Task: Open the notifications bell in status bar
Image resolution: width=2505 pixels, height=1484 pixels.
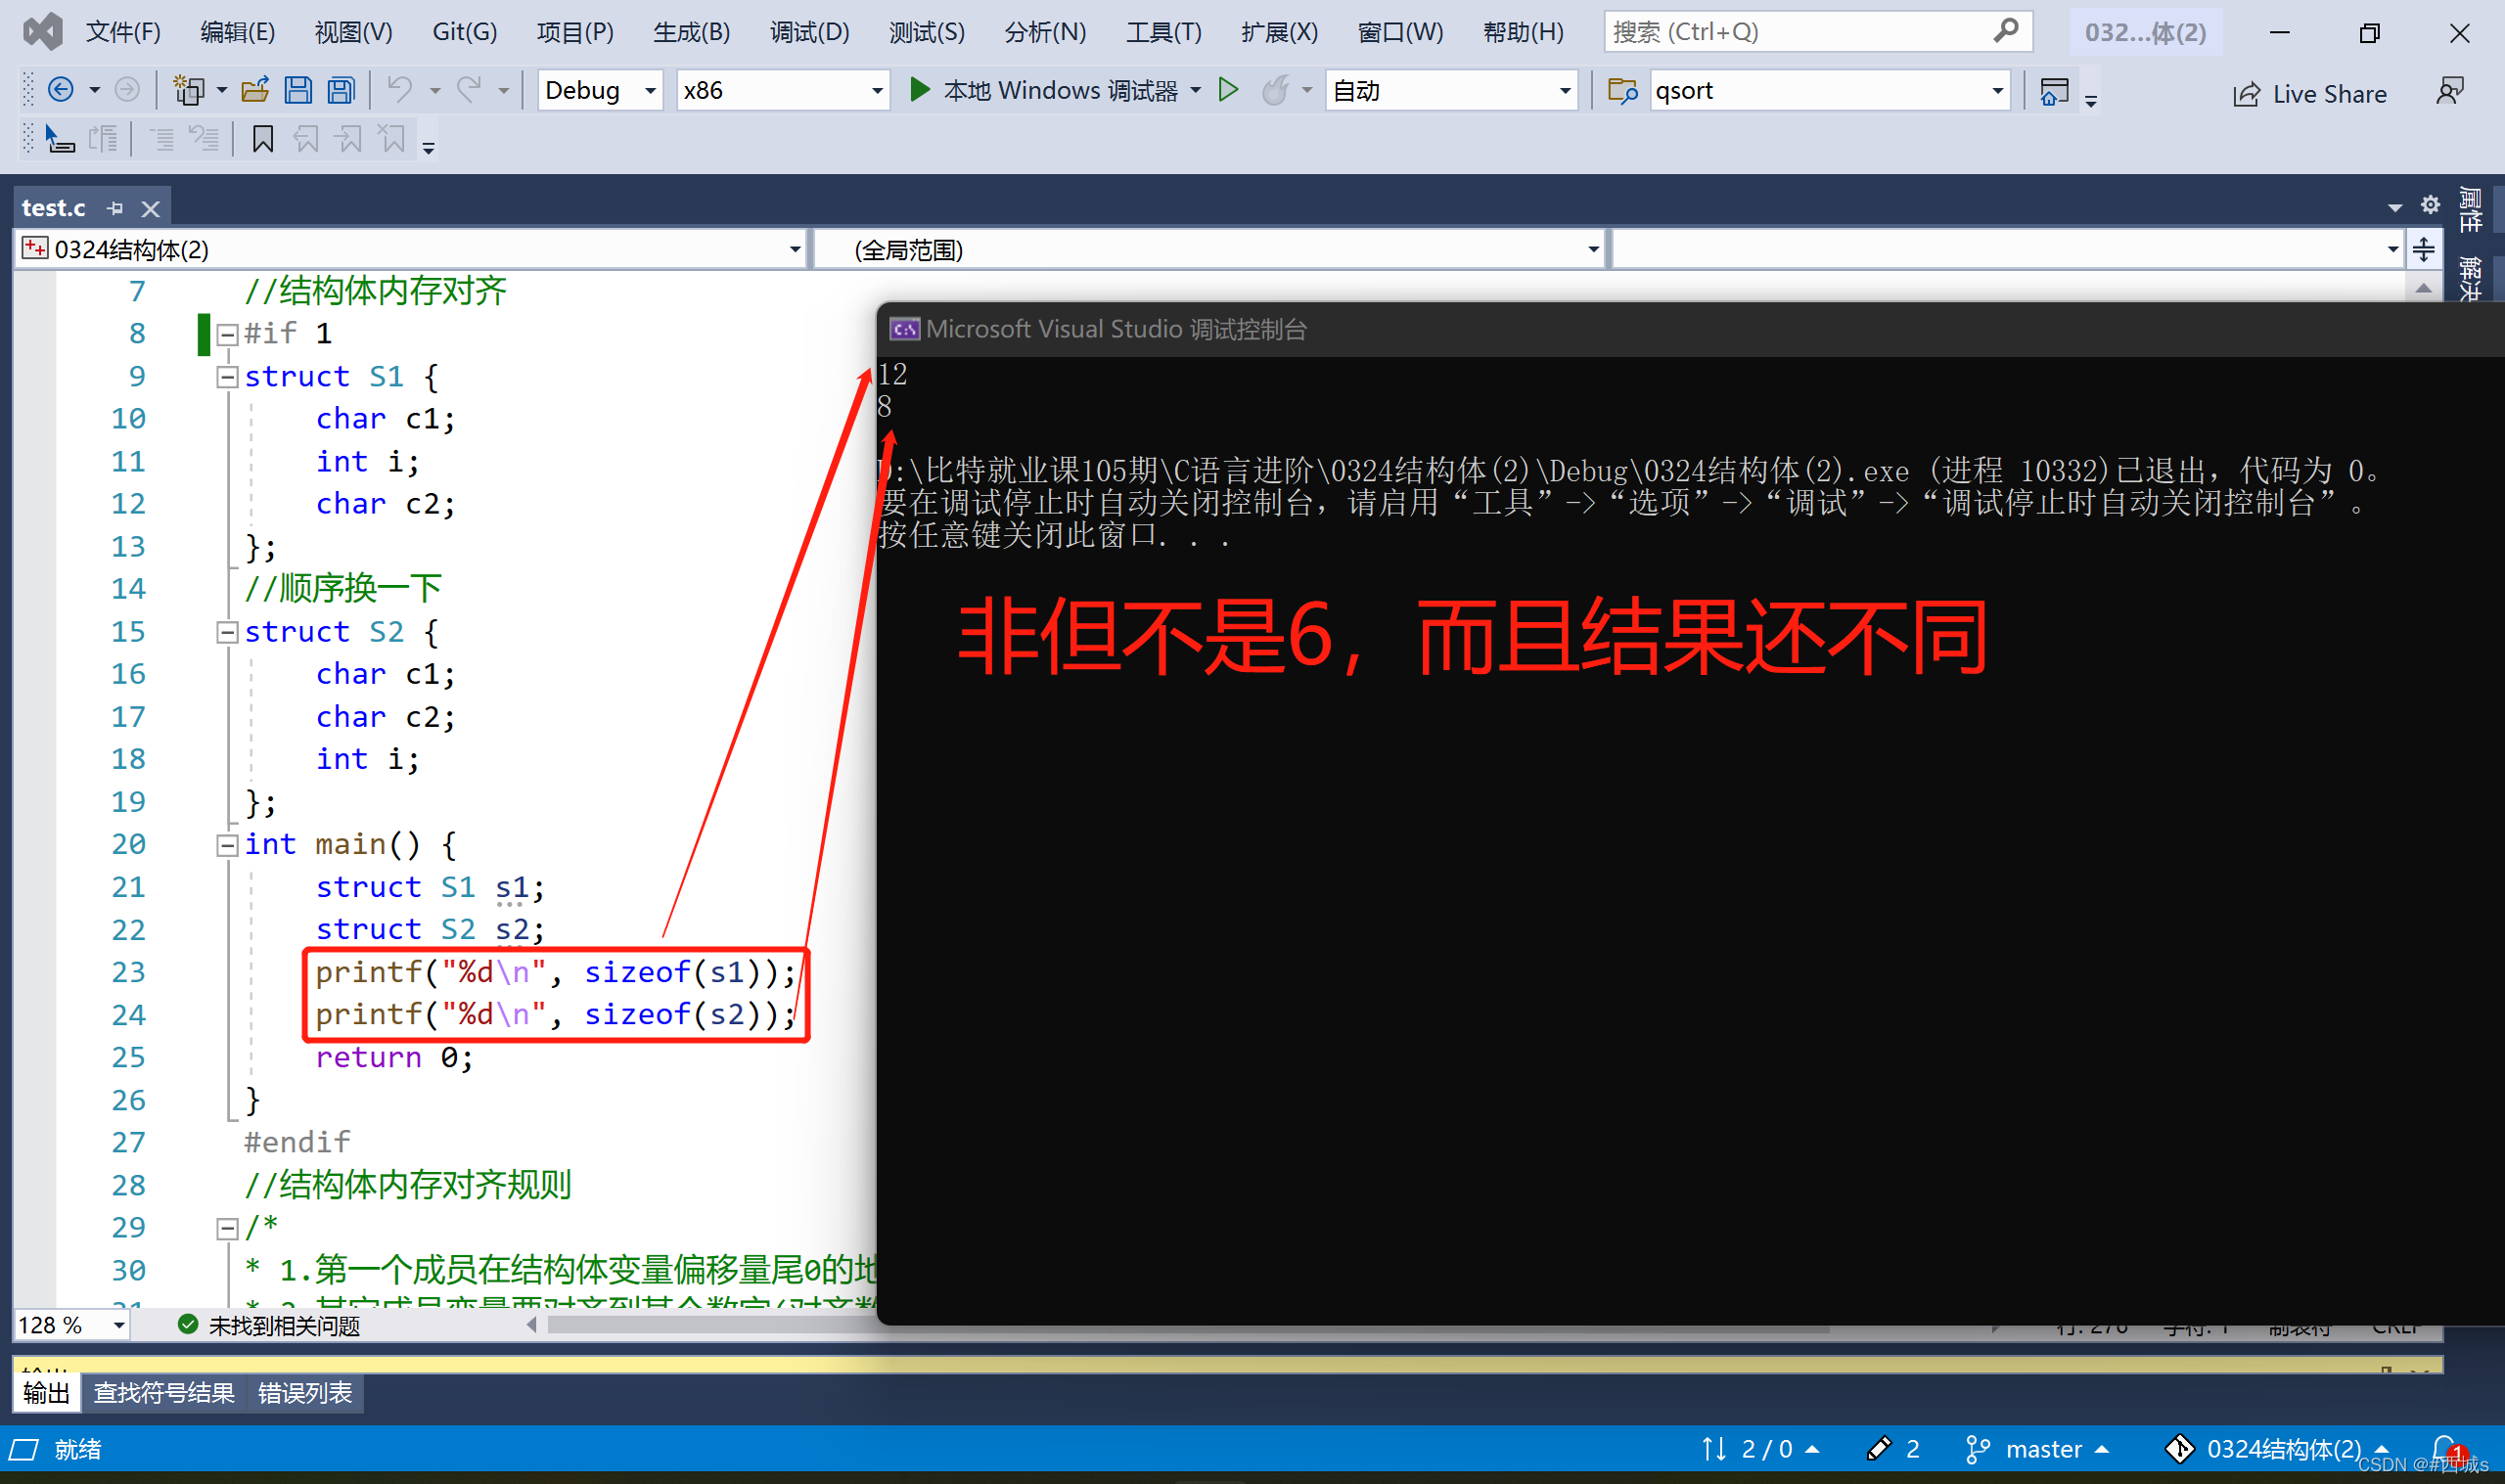Action: coord(2445,1449)
